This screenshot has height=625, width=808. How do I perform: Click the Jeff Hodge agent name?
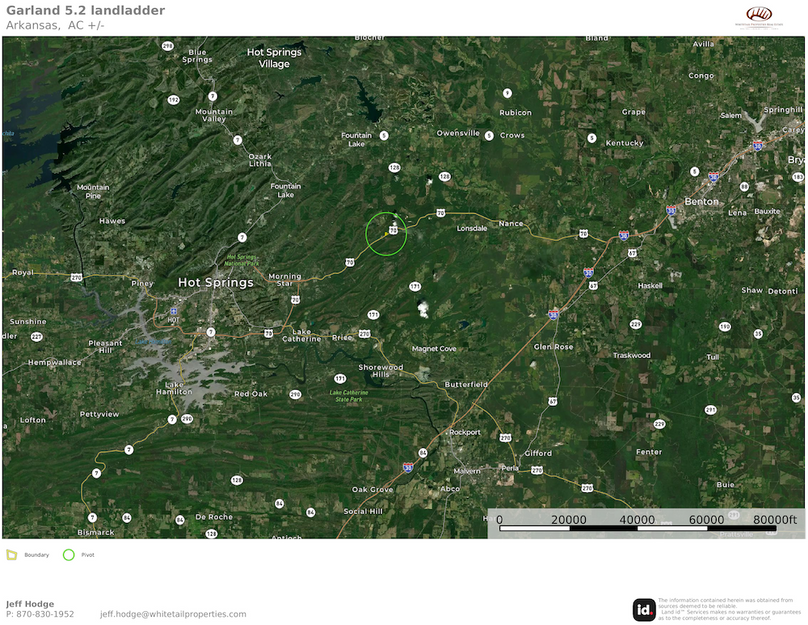click(30, 604)
